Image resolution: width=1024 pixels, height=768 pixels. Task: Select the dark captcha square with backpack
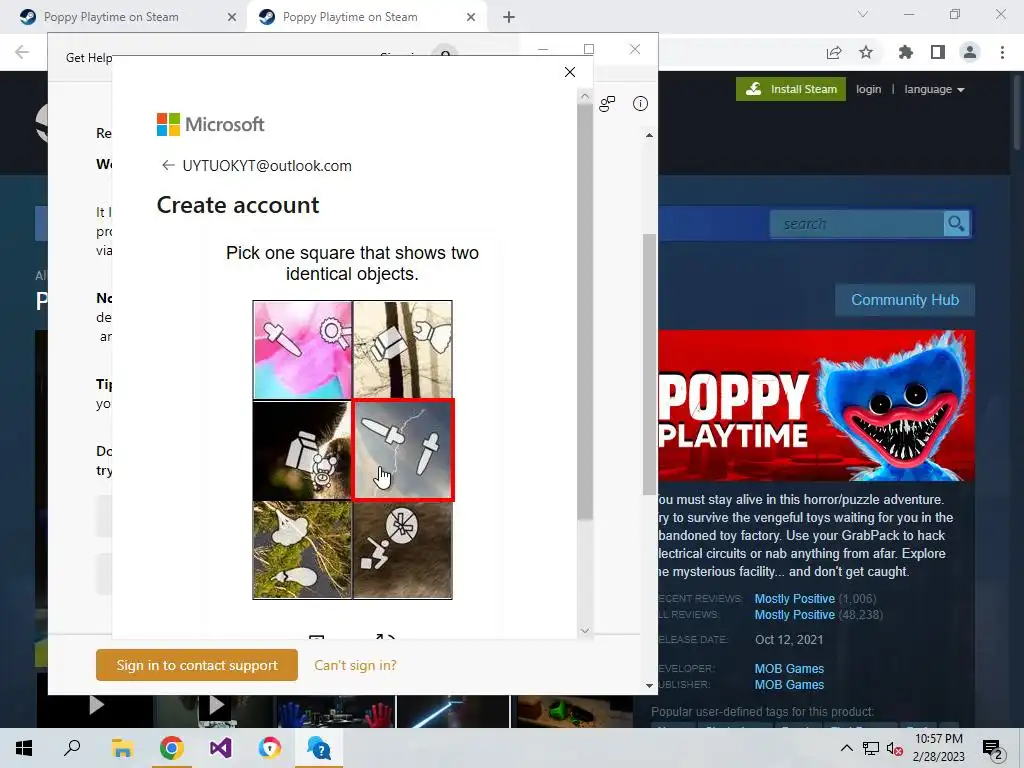point(302,450)
